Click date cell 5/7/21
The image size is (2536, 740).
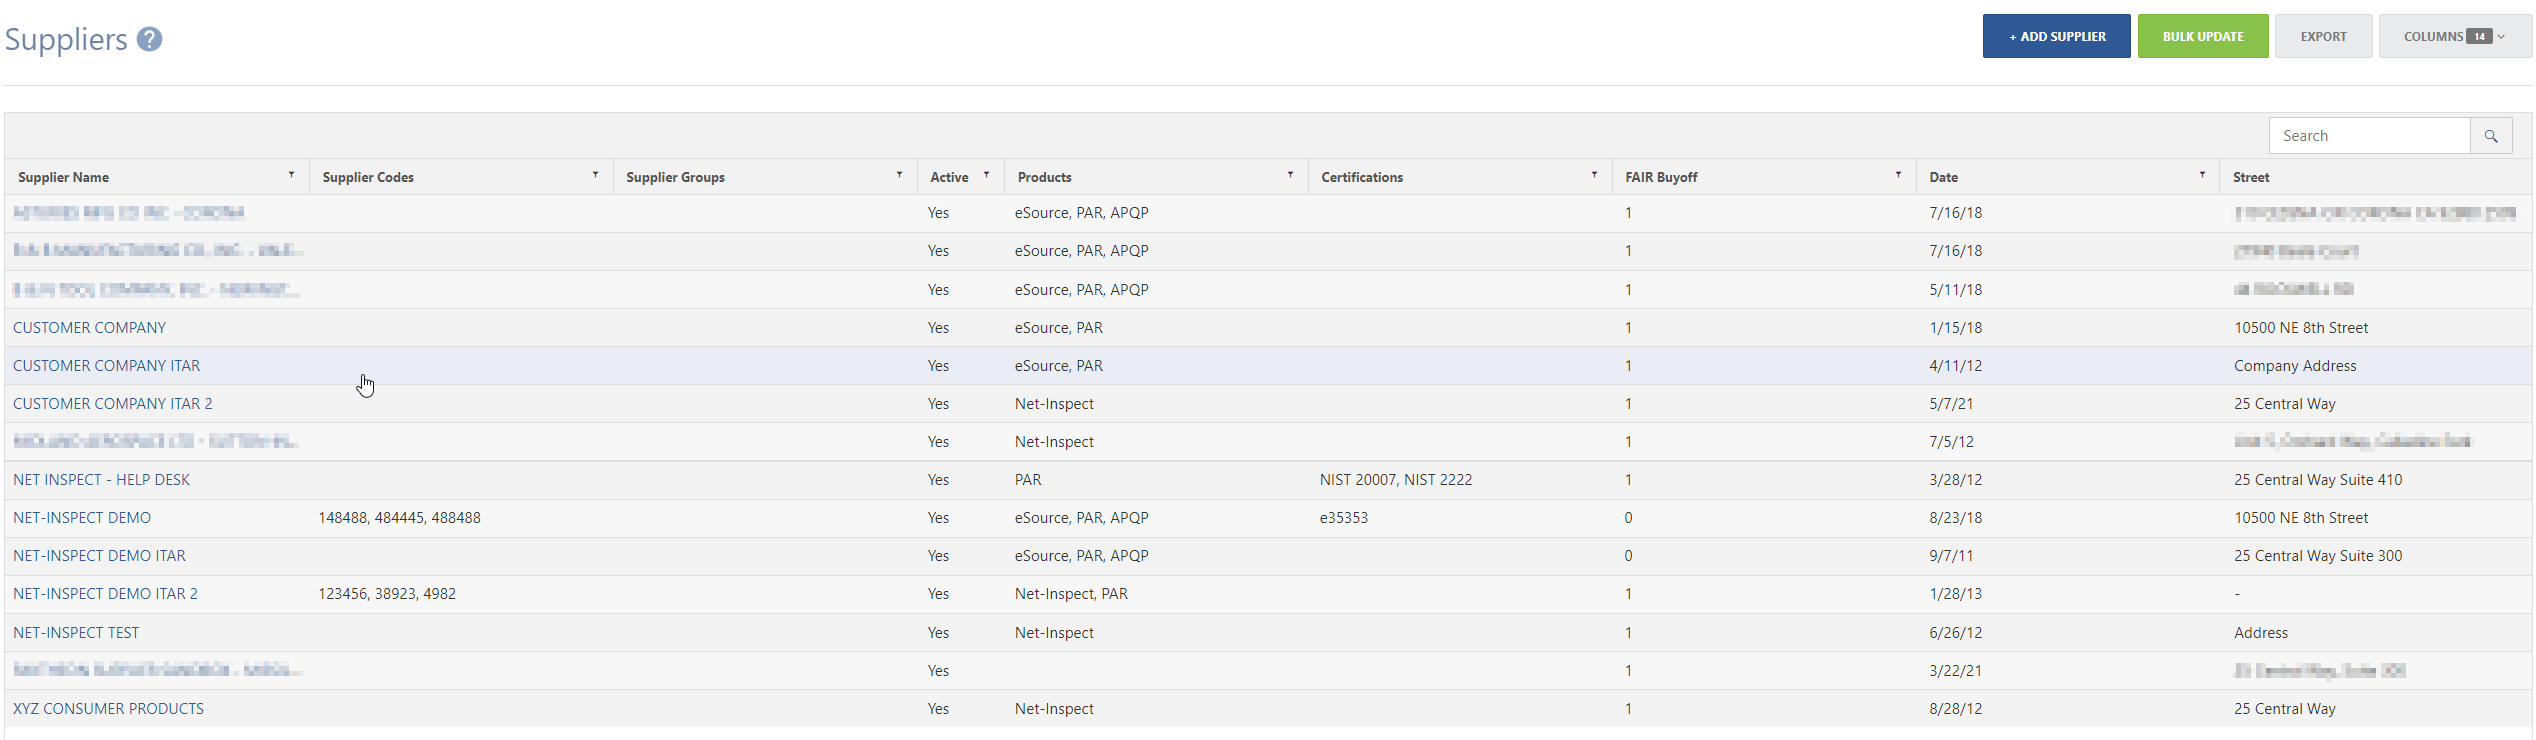point(1951,404)
